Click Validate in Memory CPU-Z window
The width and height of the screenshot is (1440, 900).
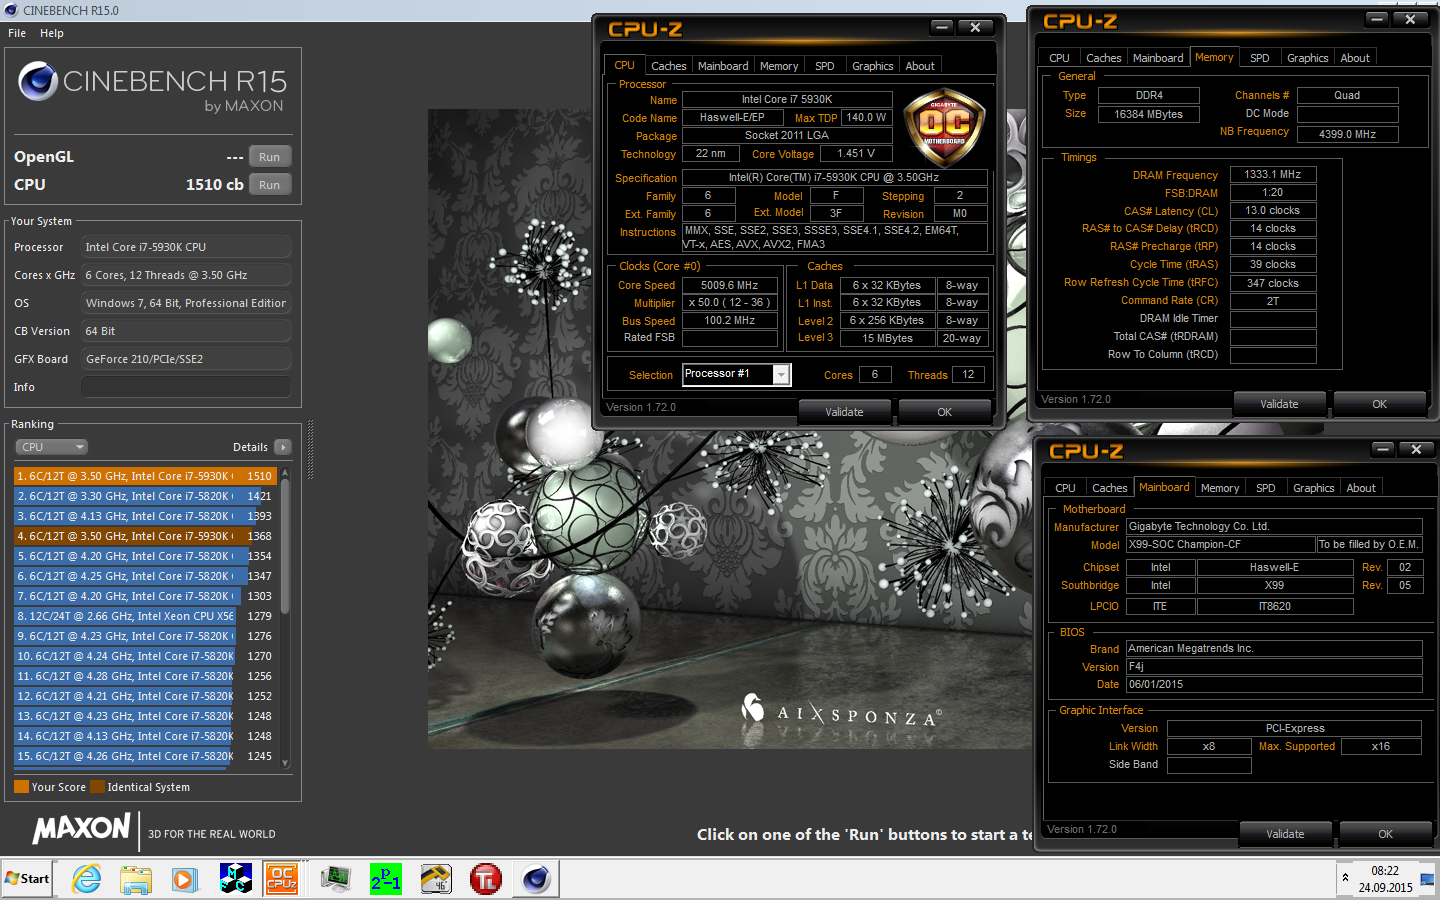coord(1279,404)
